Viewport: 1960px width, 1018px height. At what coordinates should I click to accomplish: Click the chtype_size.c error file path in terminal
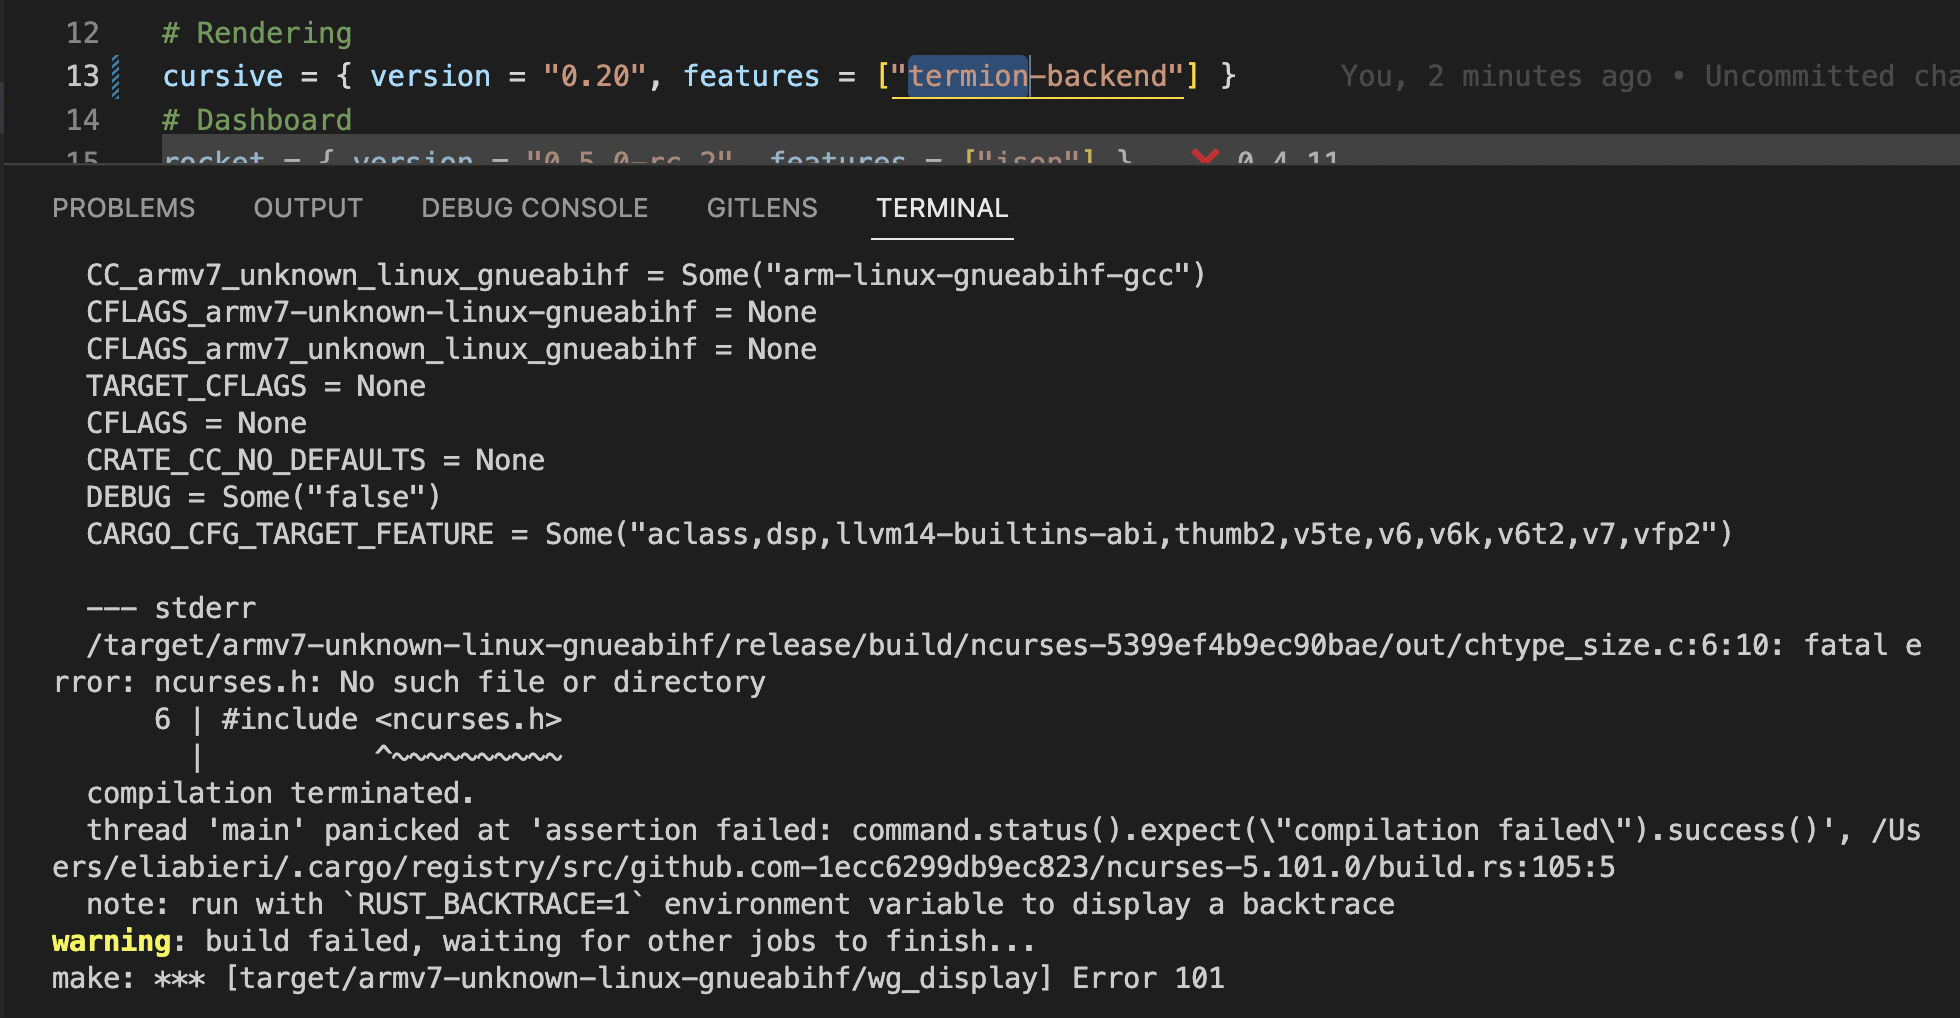pos(700,645)
